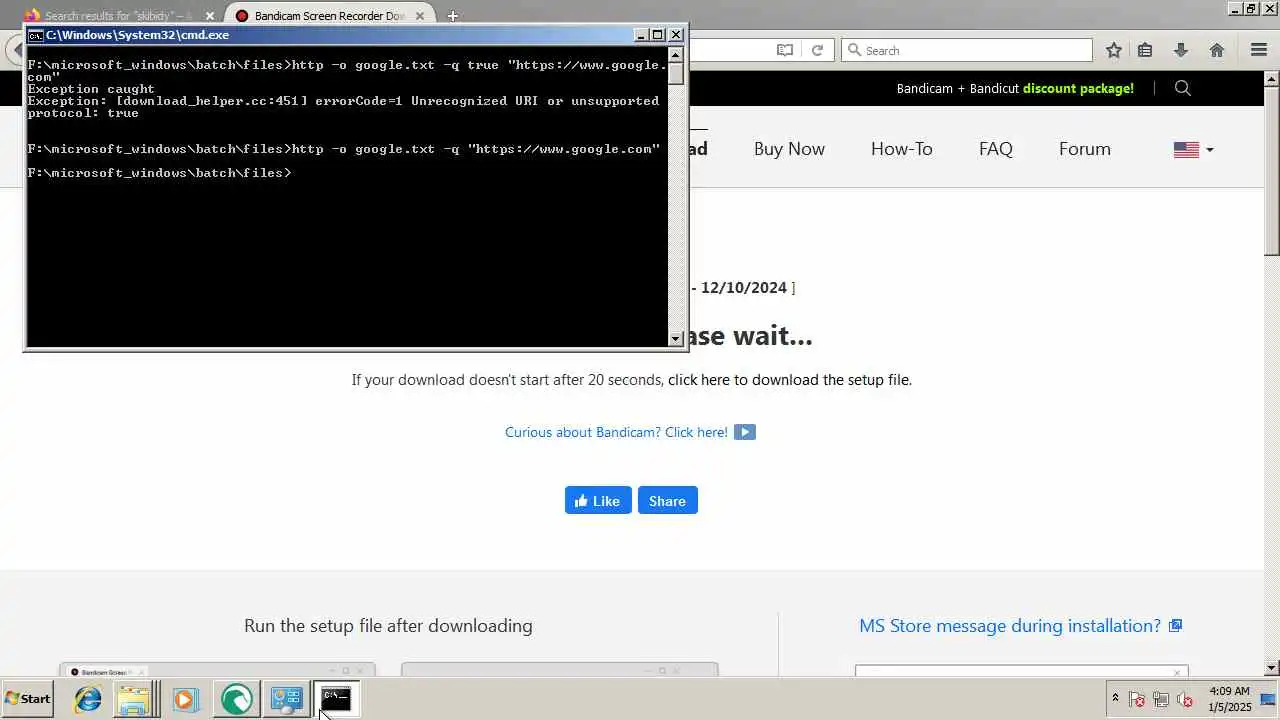Click the Facebook Share button

(x=667, y=501)
